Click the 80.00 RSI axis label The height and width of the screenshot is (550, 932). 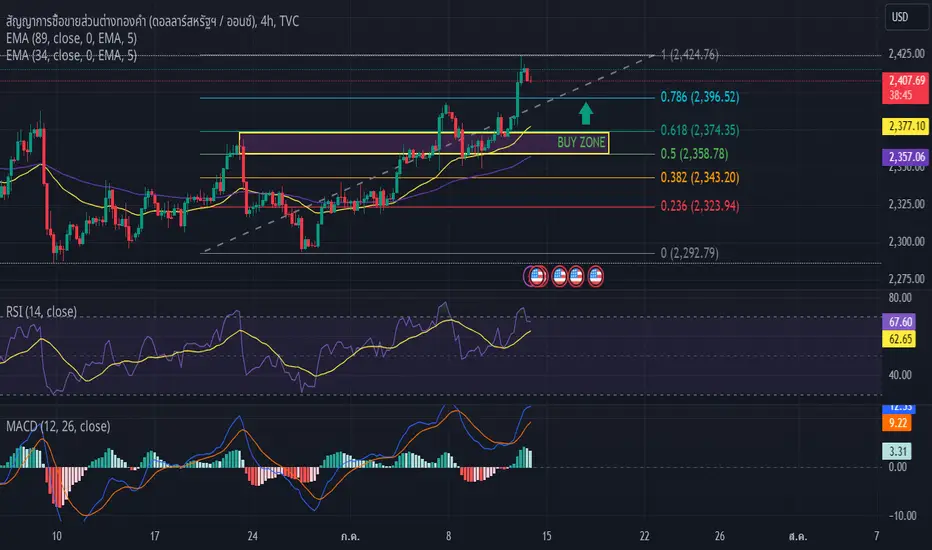click(900, 297)
